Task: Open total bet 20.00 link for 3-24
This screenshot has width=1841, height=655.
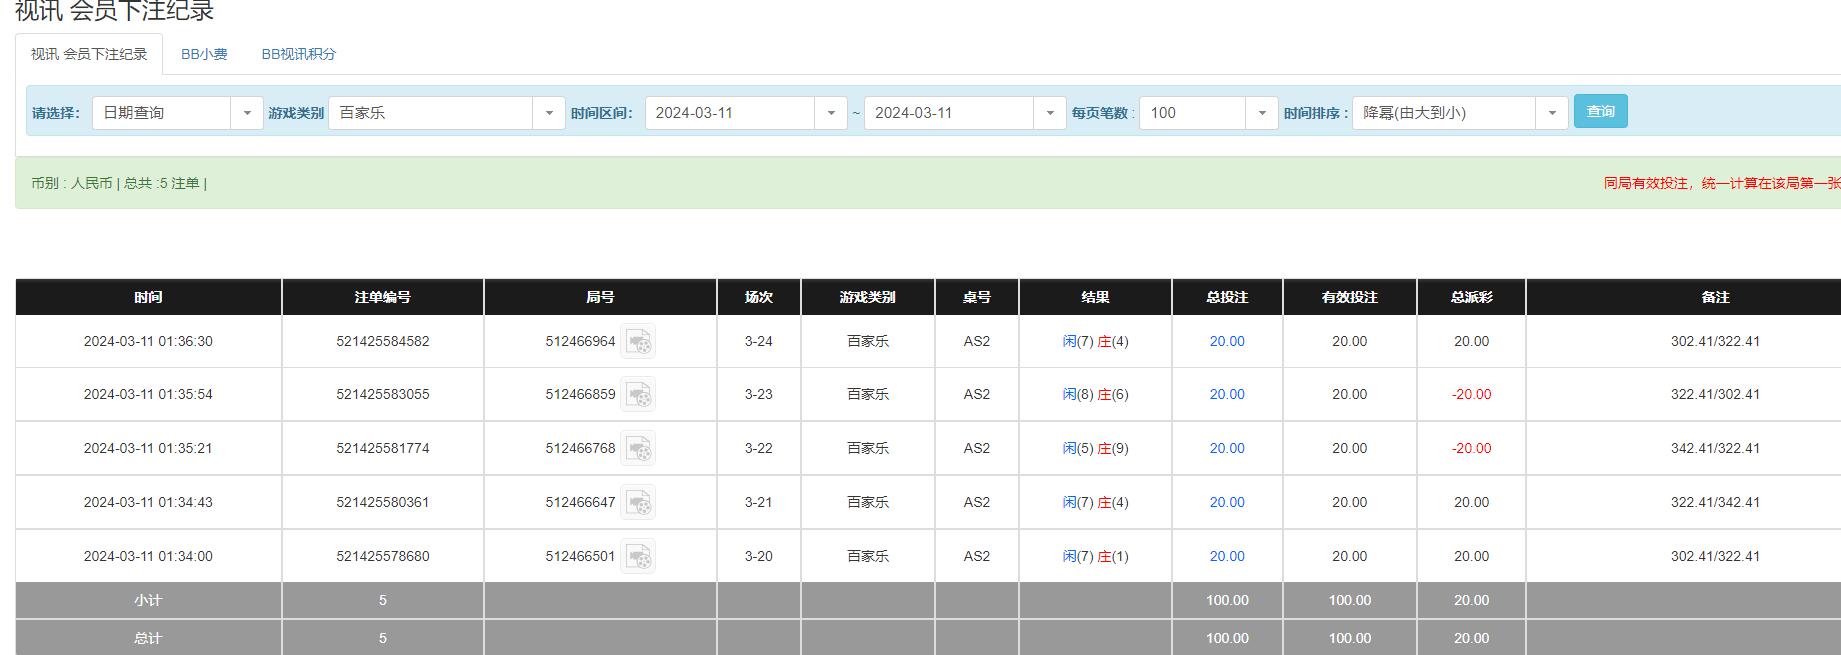Action: pyautogui.click(x=1227, y=342)
